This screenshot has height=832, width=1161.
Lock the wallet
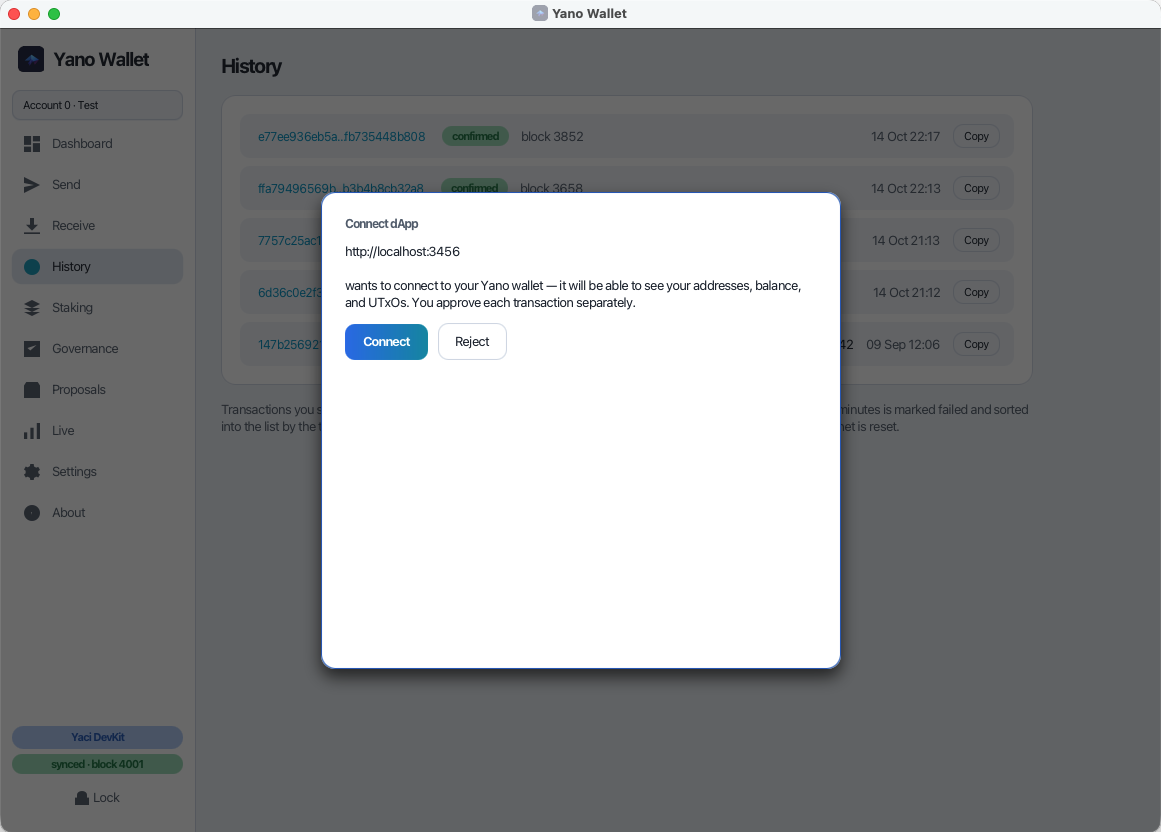coord(97,798)
